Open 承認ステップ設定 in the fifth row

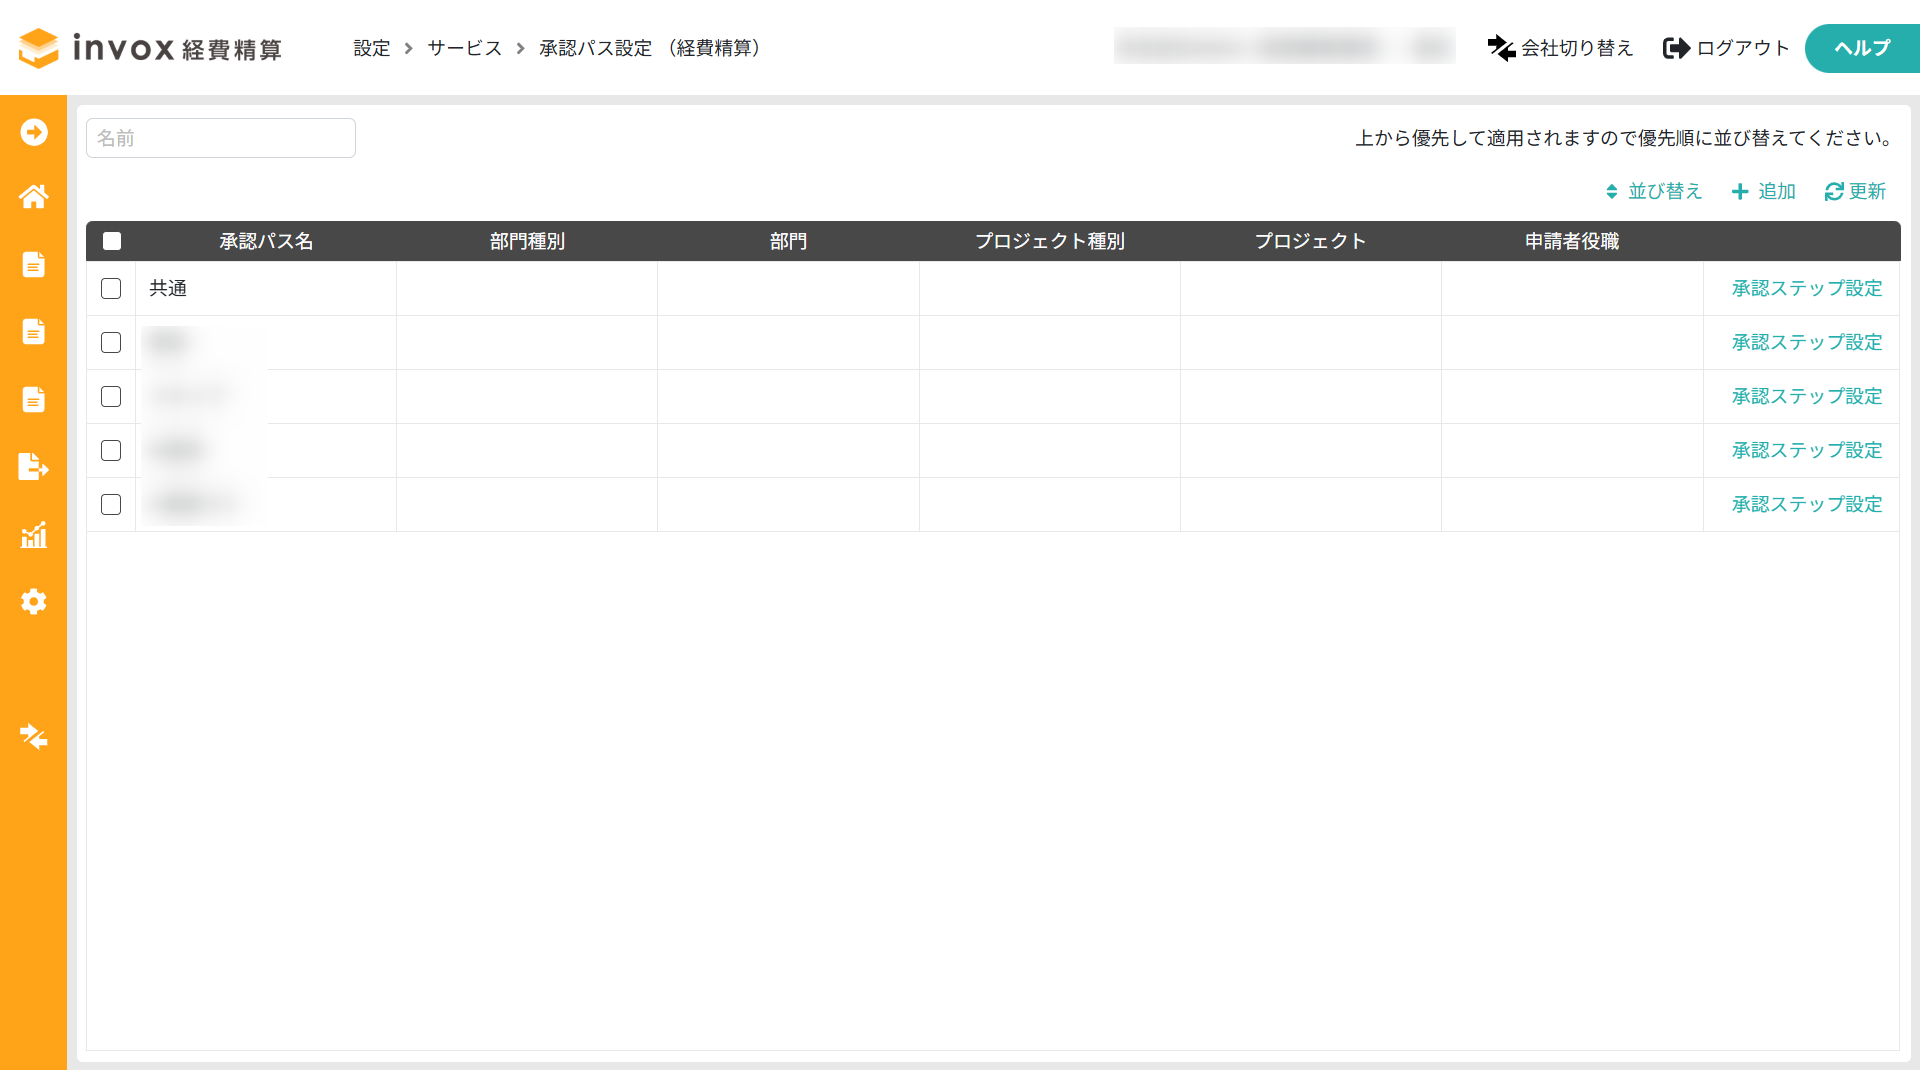pos(1807,504)
